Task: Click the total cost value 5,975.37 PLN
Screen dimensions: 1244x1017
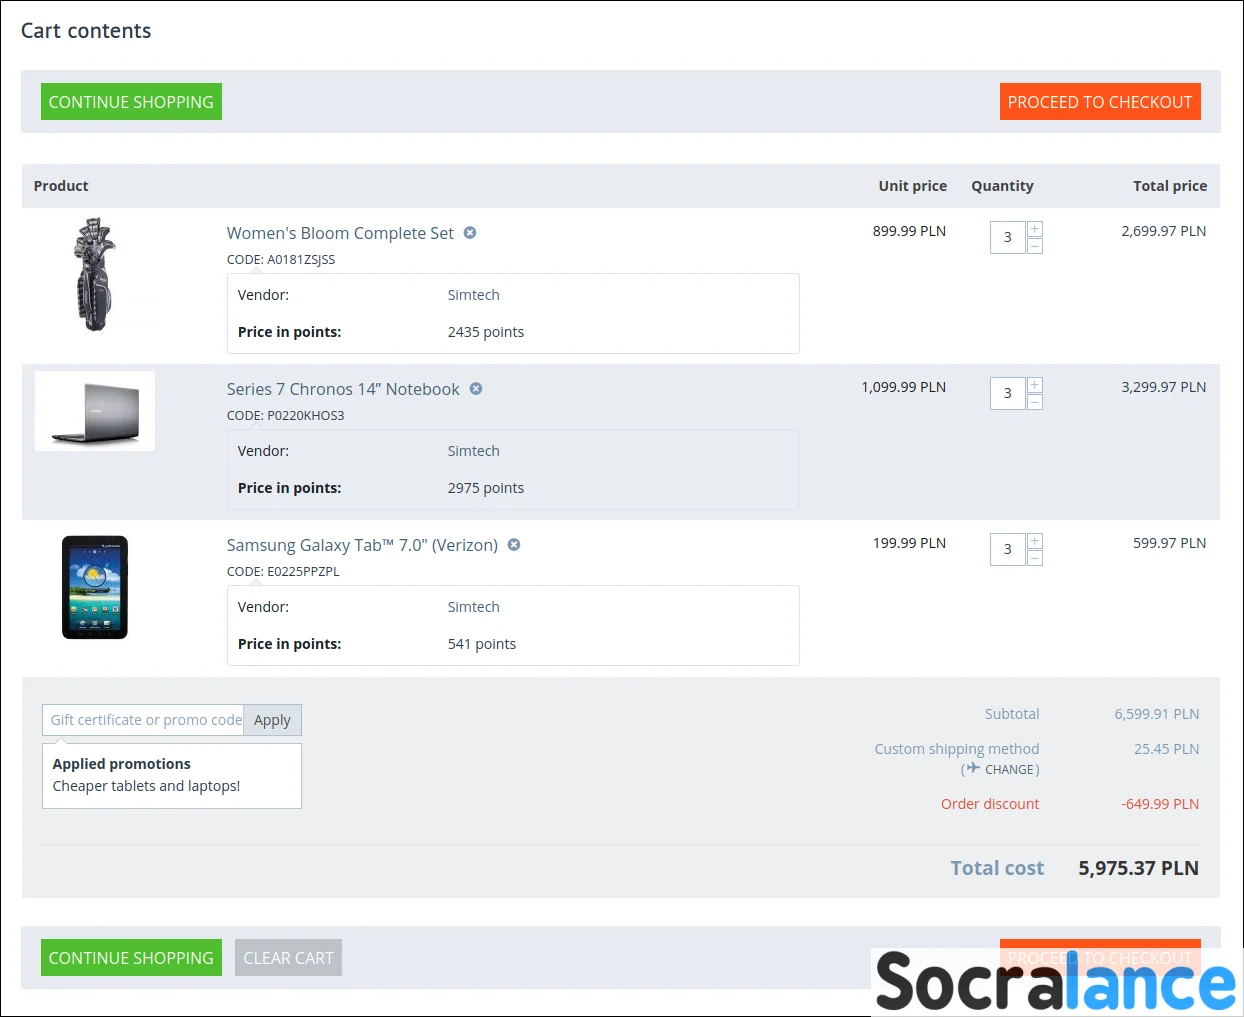Action: (1138, 868)
